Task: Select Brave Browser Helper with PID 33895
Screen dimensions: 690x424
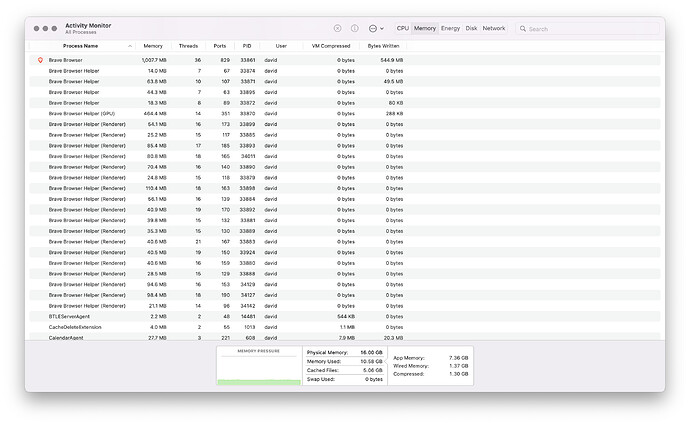Action: 345,92
